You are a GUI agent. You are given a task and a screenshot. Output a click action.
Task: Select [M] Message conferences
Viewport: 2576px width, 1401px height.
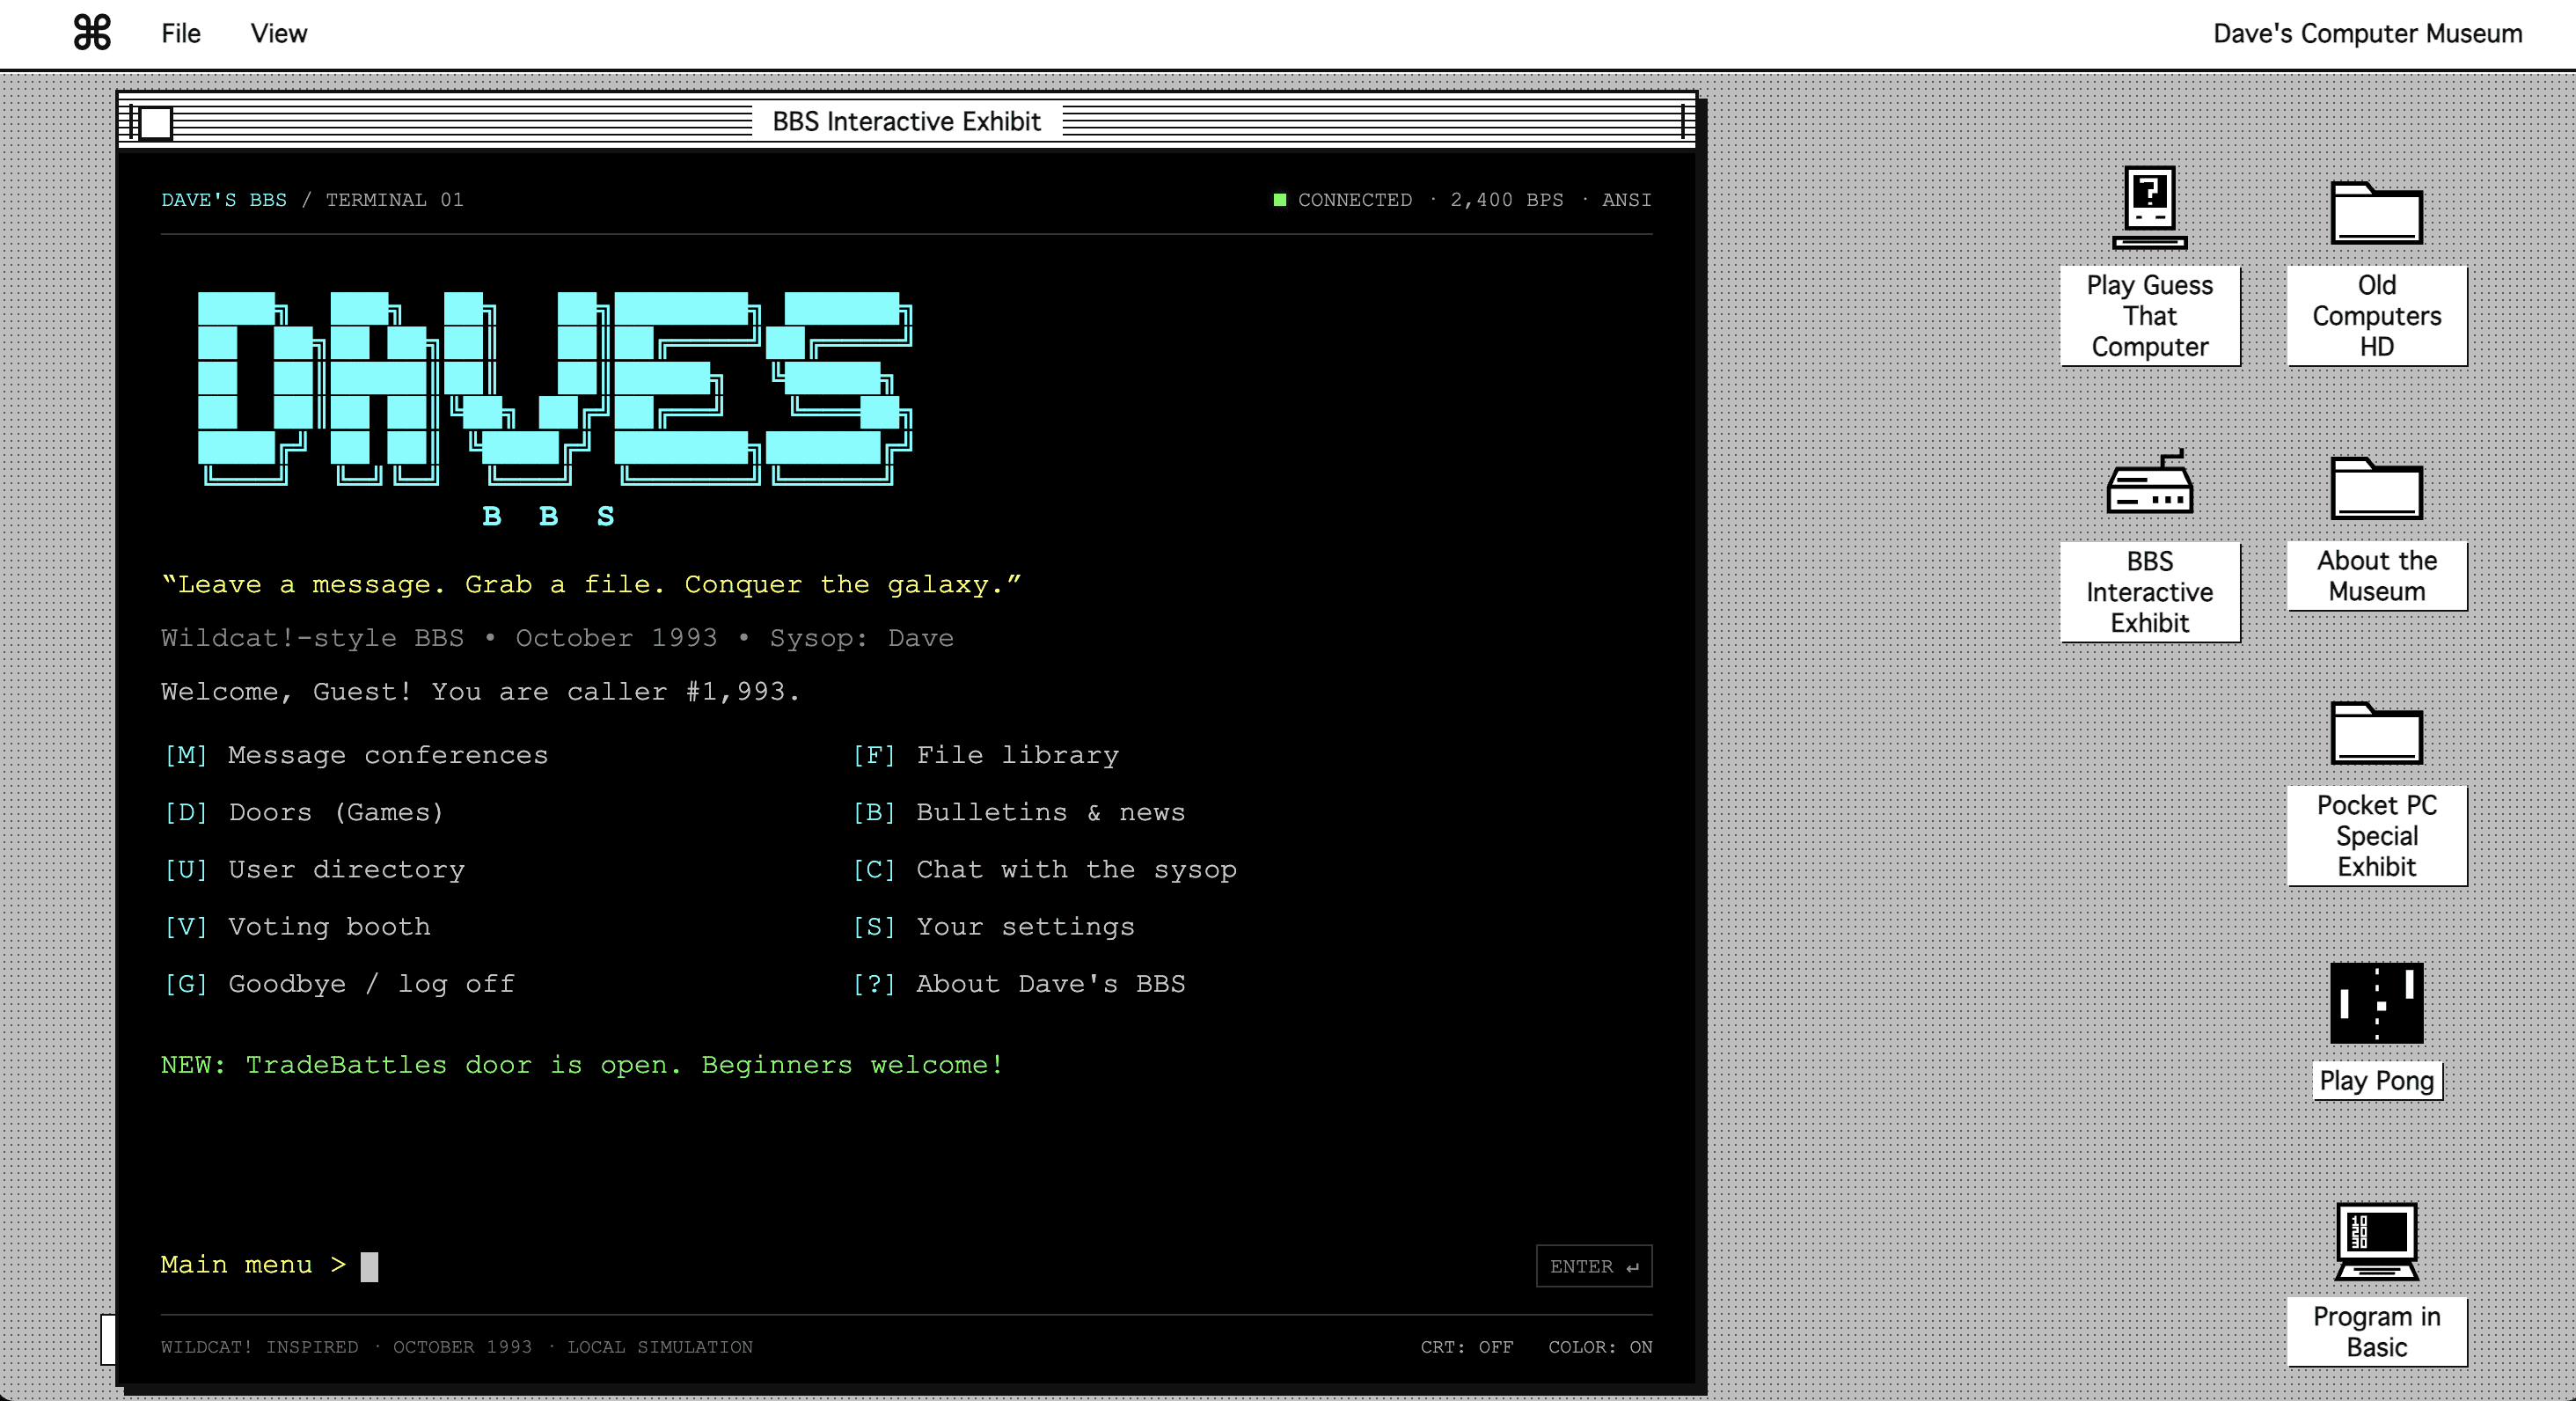(355, 755)
